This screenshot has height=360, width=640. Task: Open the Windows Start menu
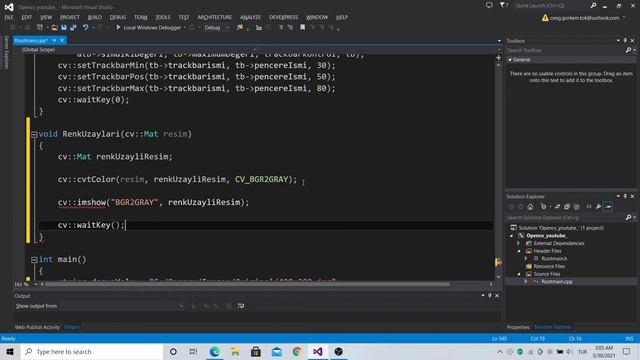[10, 351]
